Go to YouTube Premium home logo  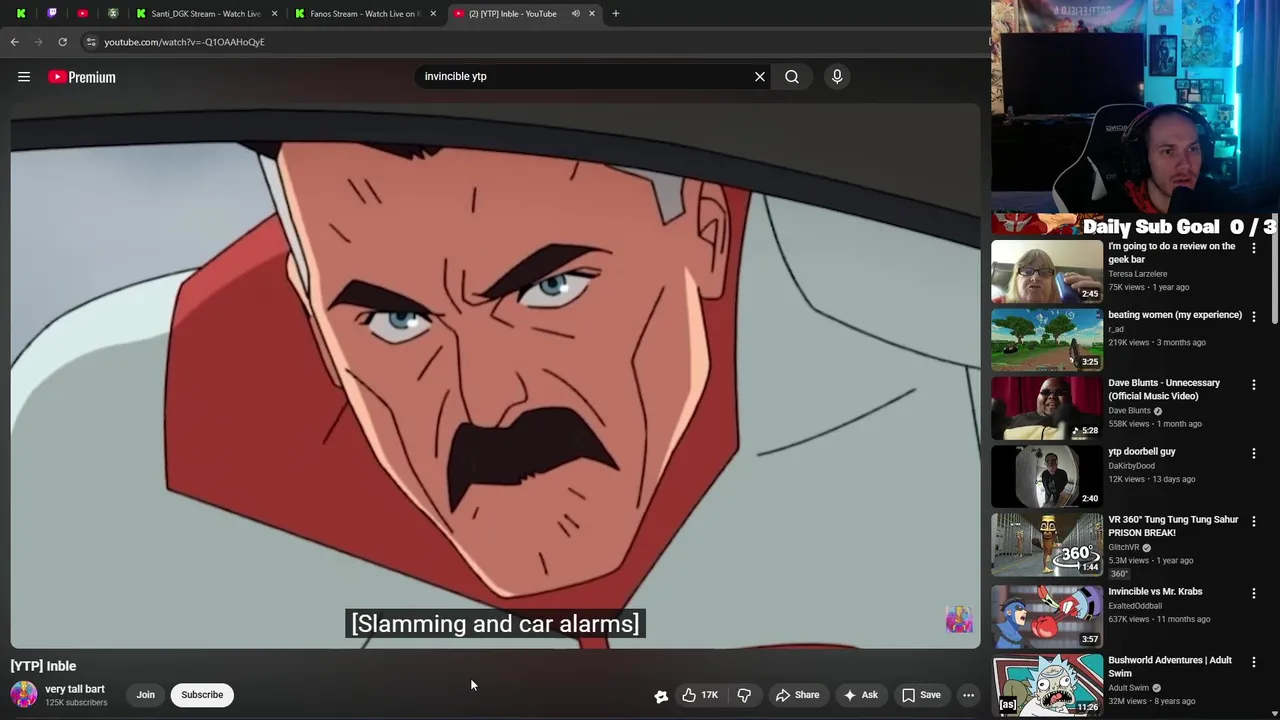[x=82, y=77]
